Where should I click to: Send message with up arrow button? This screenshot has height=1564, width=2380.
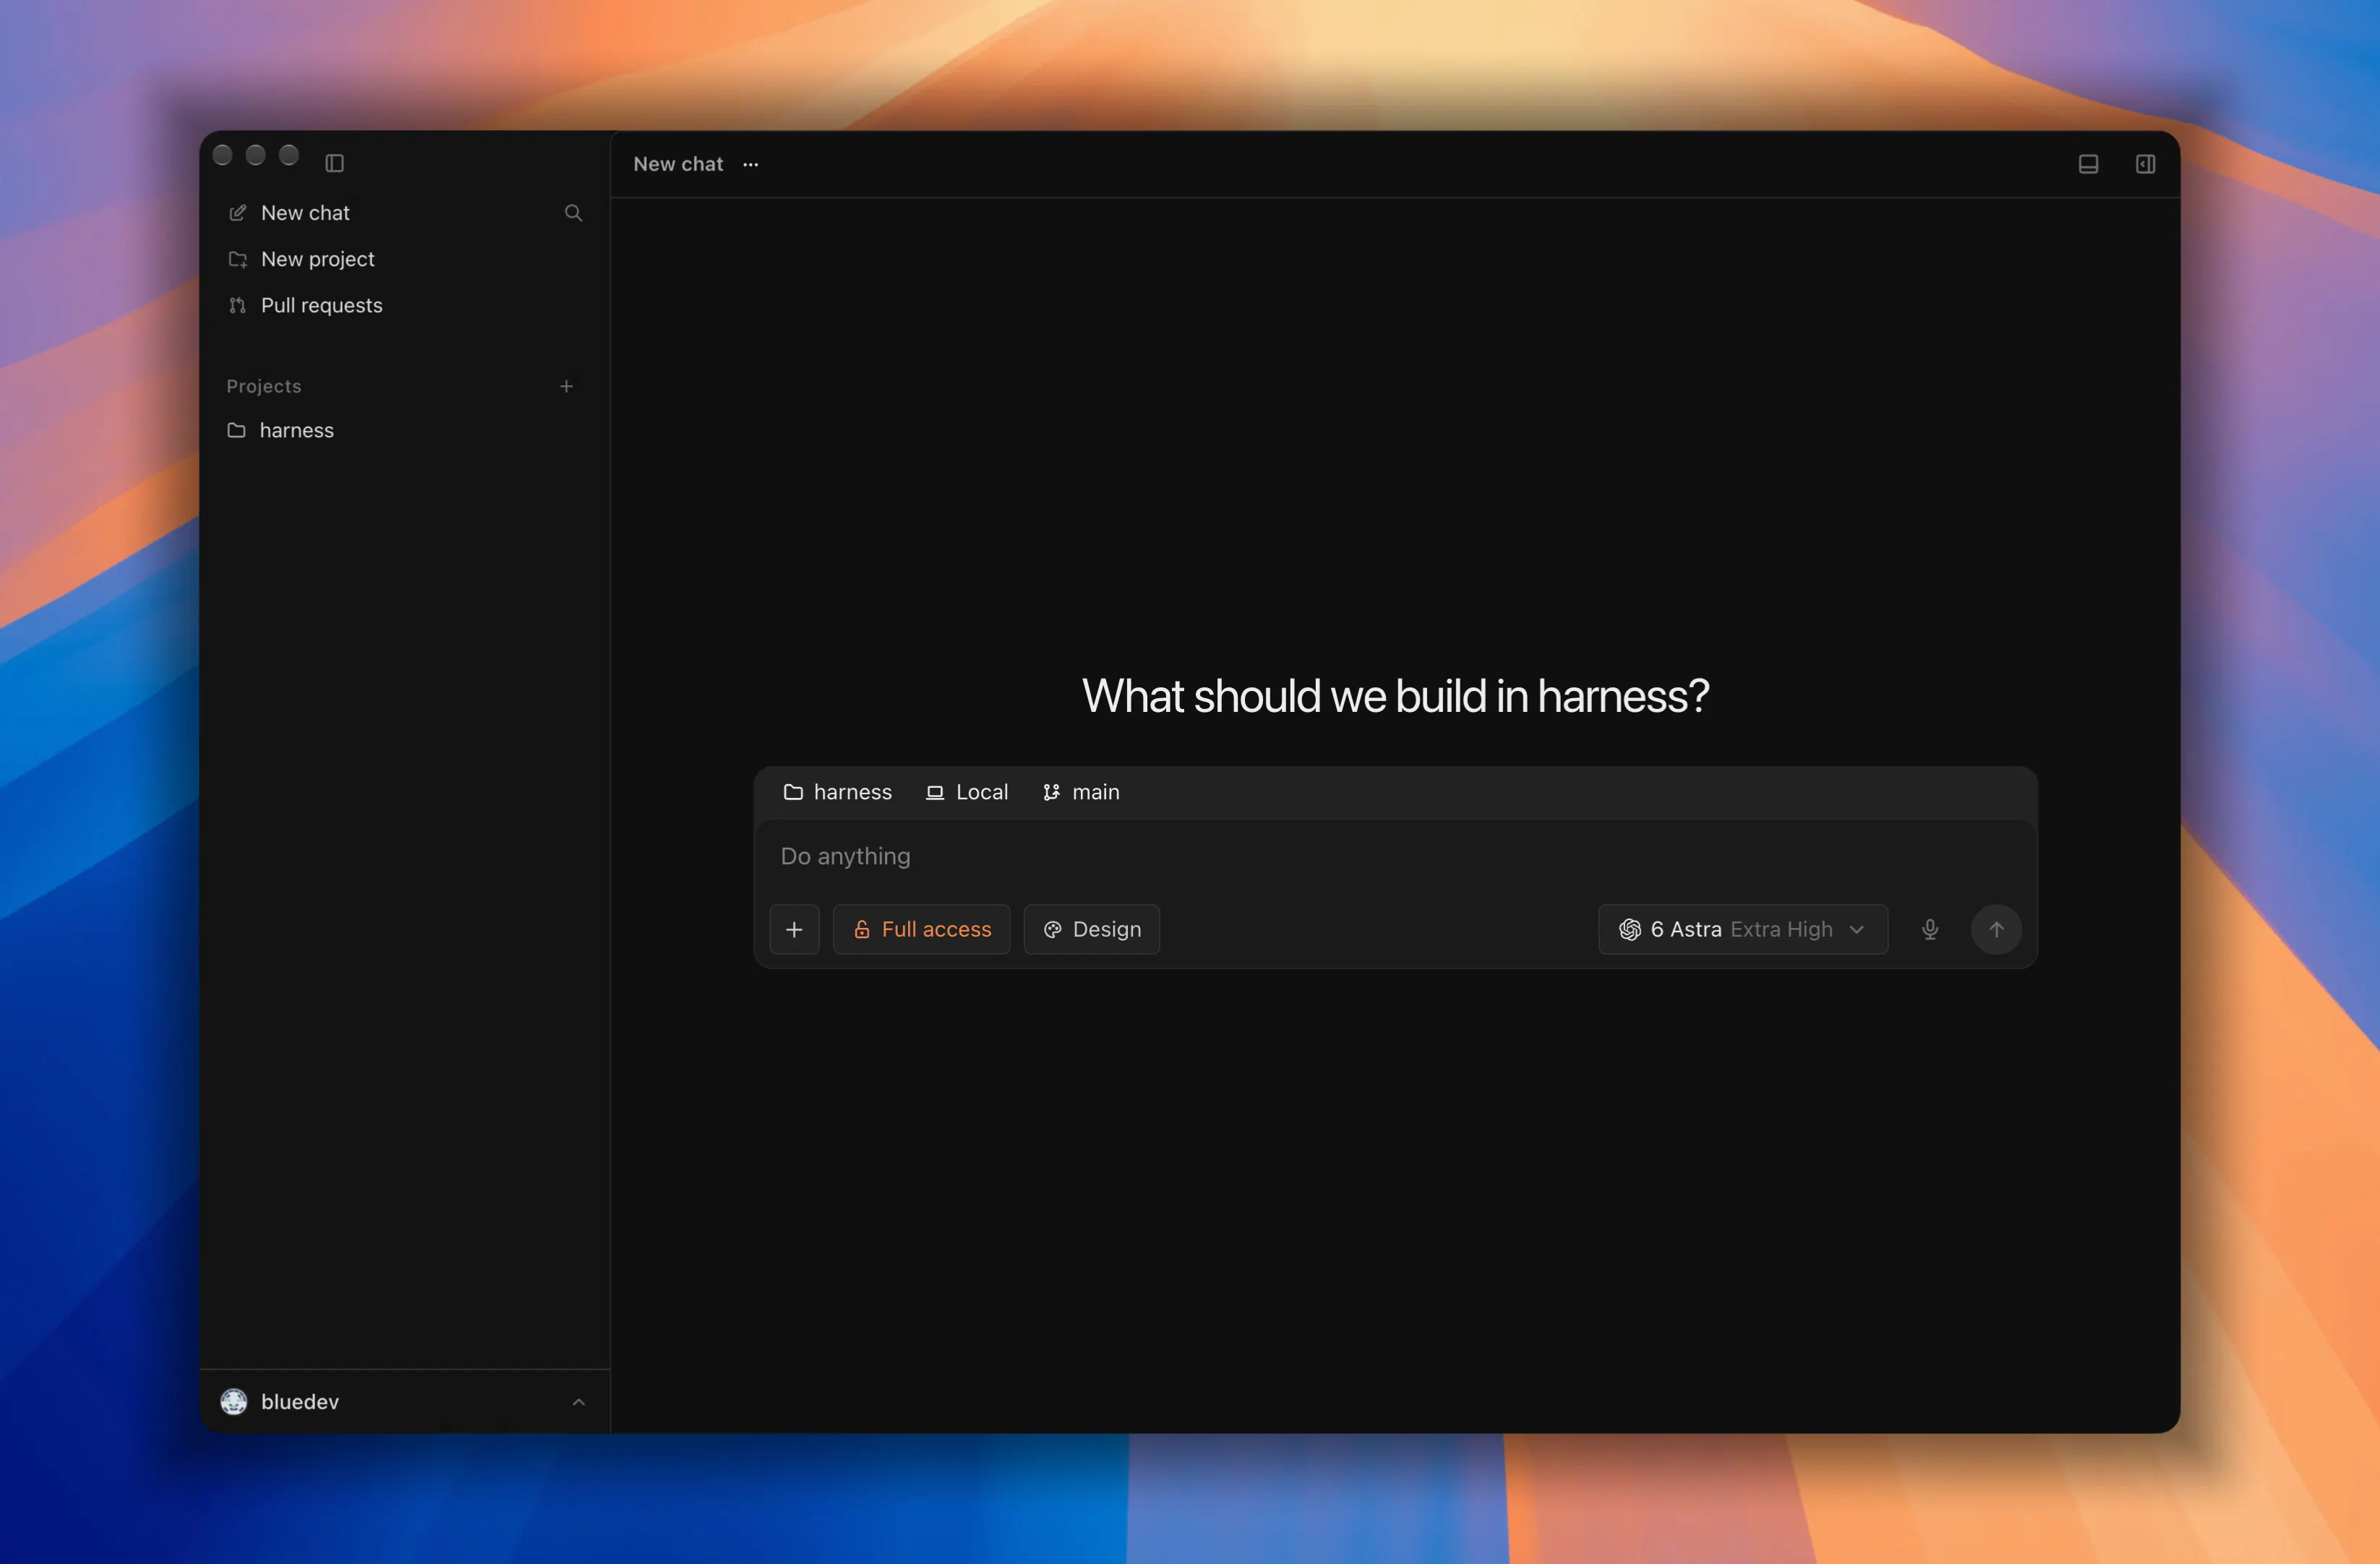pos(1996,929)
